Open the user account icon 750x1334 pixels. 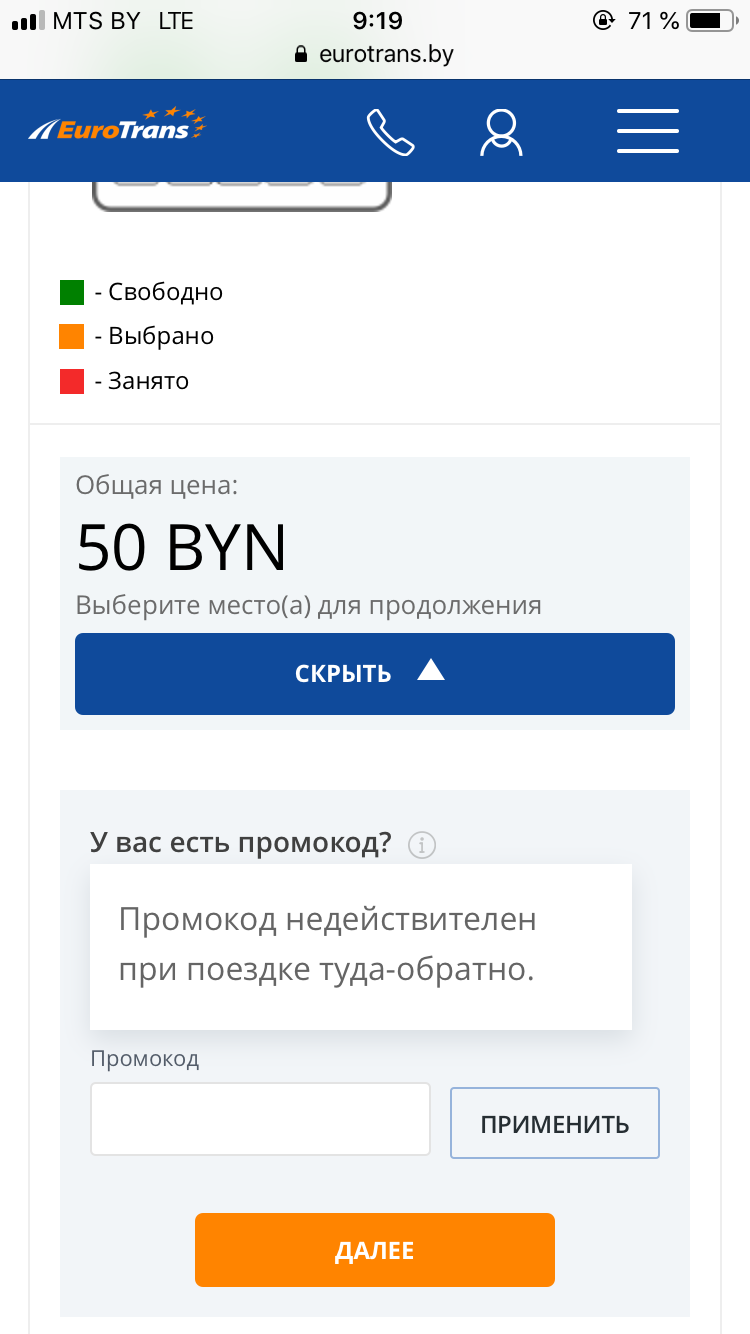(x=501, y=131)
